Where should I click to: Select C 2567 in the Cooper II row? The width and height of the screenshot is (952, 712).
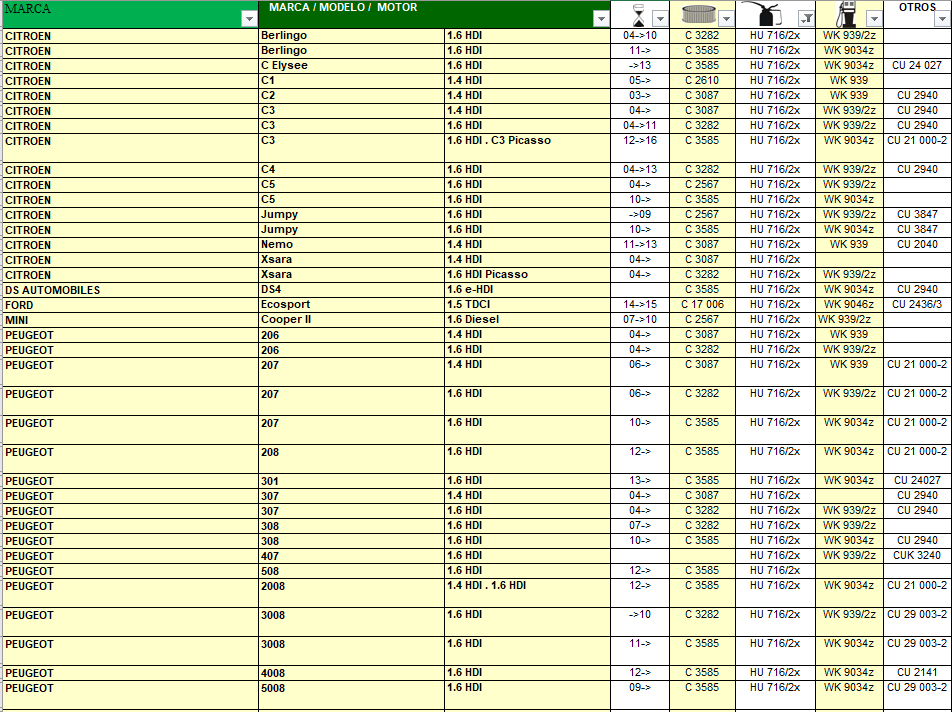(702, 320)
